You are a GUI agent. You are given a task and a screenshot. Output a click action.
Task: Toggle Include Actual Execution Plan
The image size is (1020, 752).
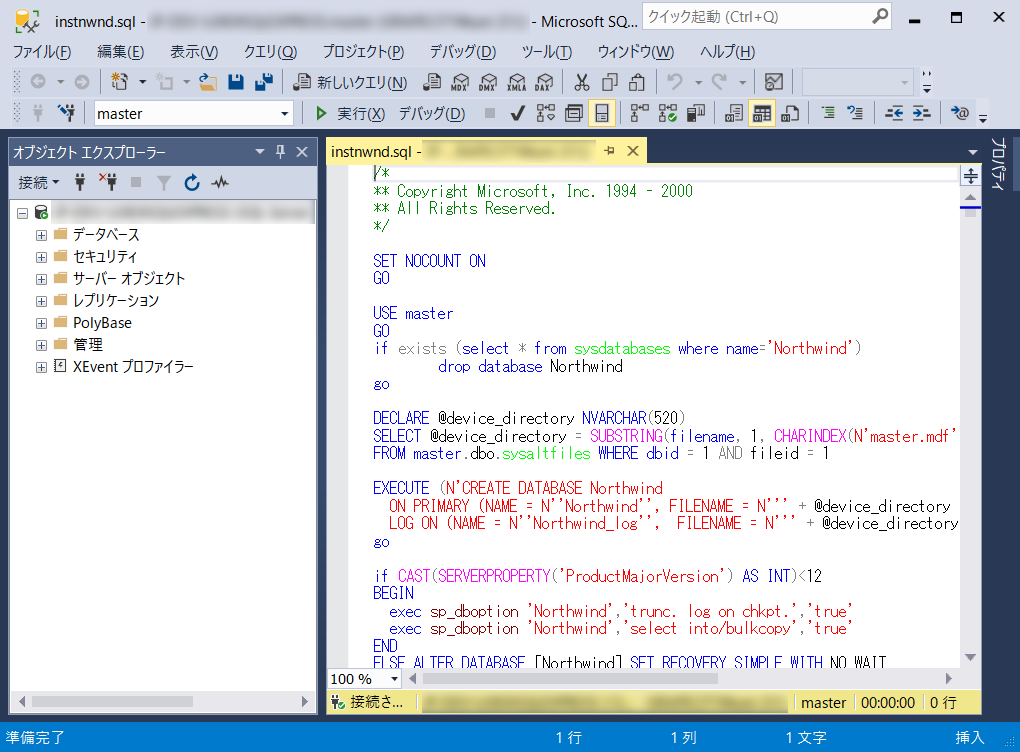point(639,114)
